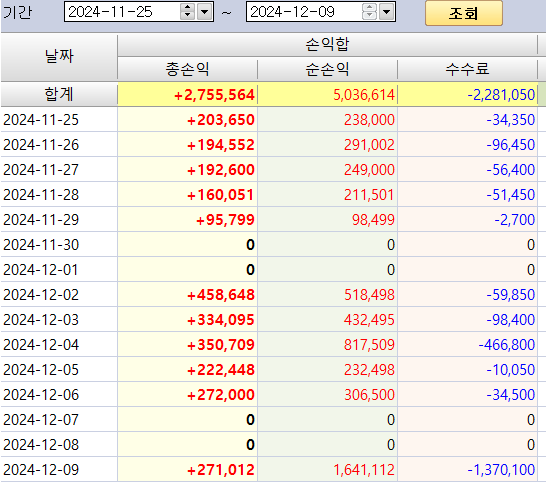Select the 2024-11-25 date row
546x488 pixels.
pyautogui.click(x=59, y=120)
